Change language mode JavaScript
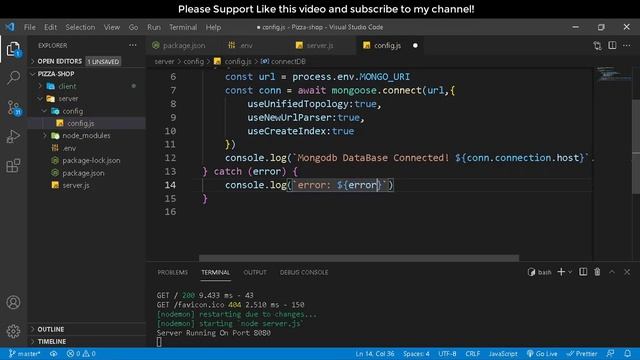The width and height of the screenshot is (640, 360). 503,354
